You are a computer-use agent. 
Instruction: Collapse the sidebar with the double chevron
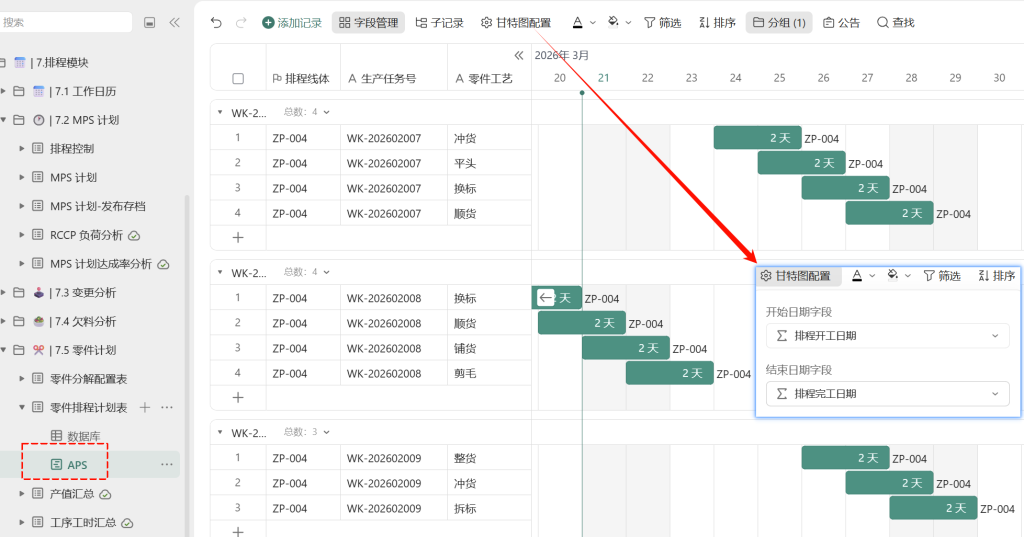(x=174, y=23)
